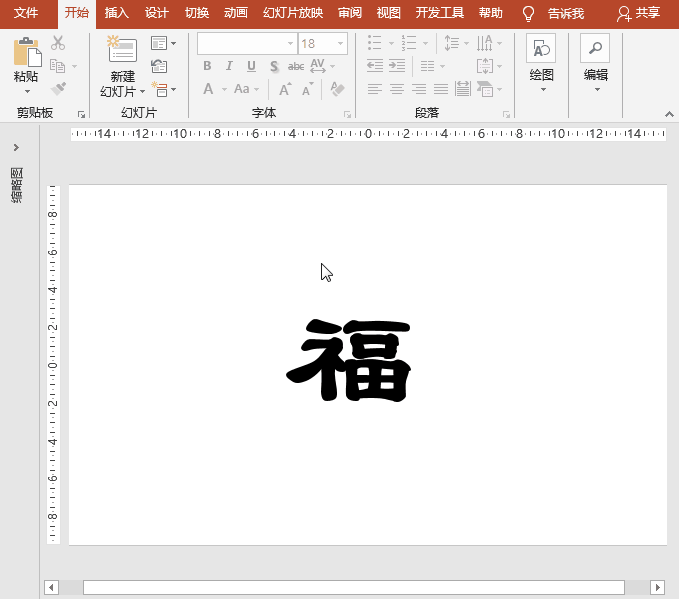Toggle Italic formatting
Image resolution: width=679 pixels, height=599 pixels.
point(229,66)
